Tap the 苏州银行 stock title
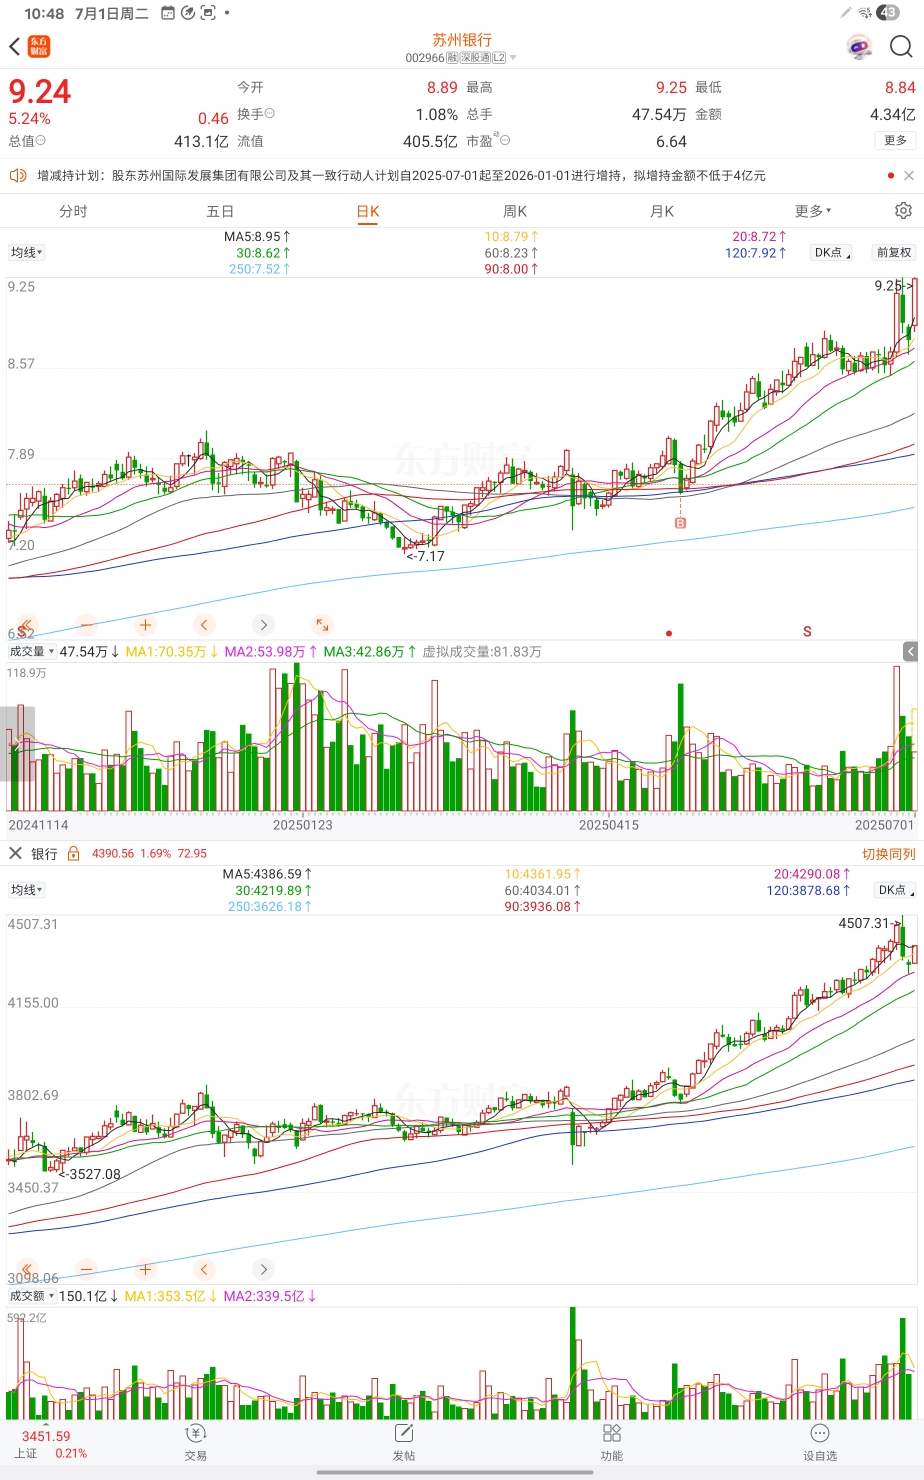This screenshot has height=1480, width=924. 462,40
